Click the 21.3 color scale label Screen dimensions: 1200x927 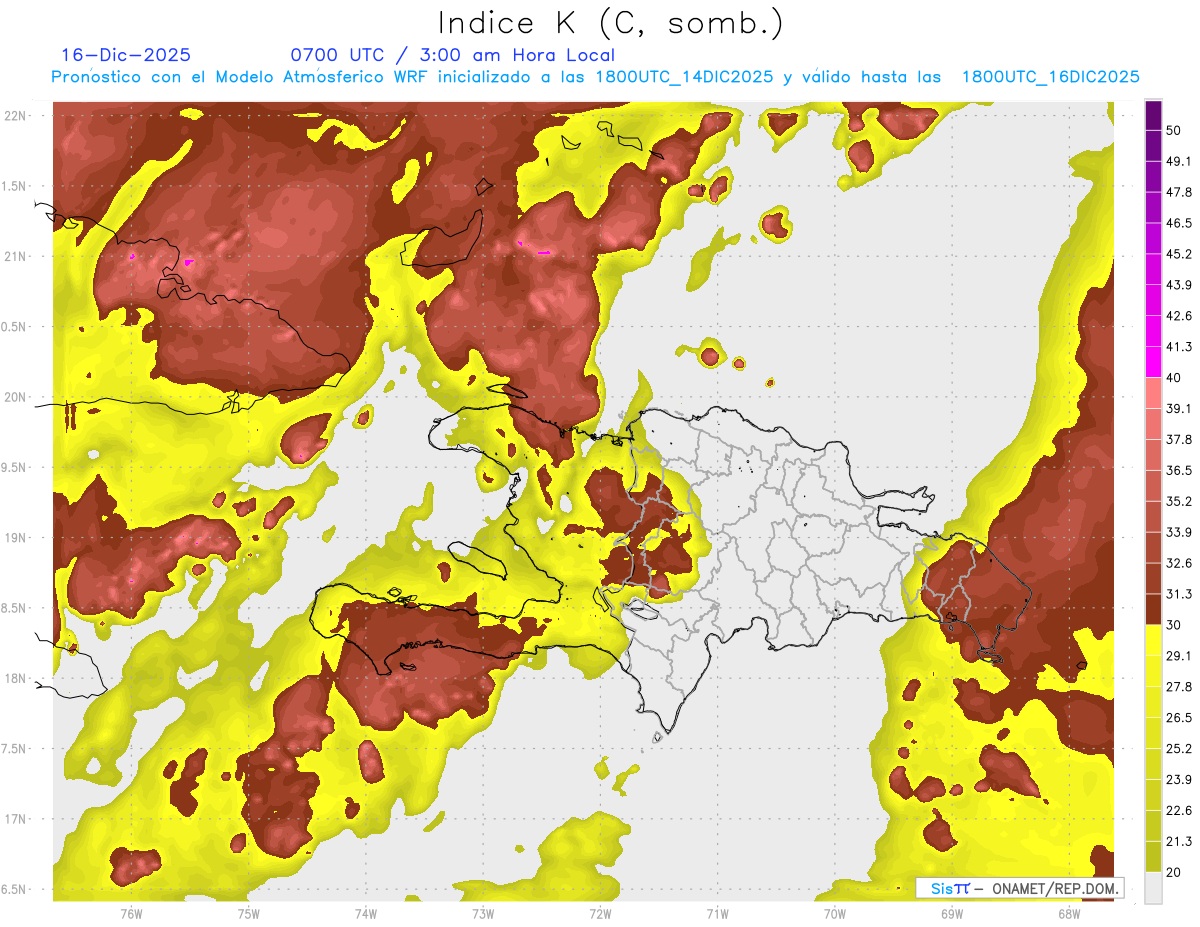[1179, 842]
